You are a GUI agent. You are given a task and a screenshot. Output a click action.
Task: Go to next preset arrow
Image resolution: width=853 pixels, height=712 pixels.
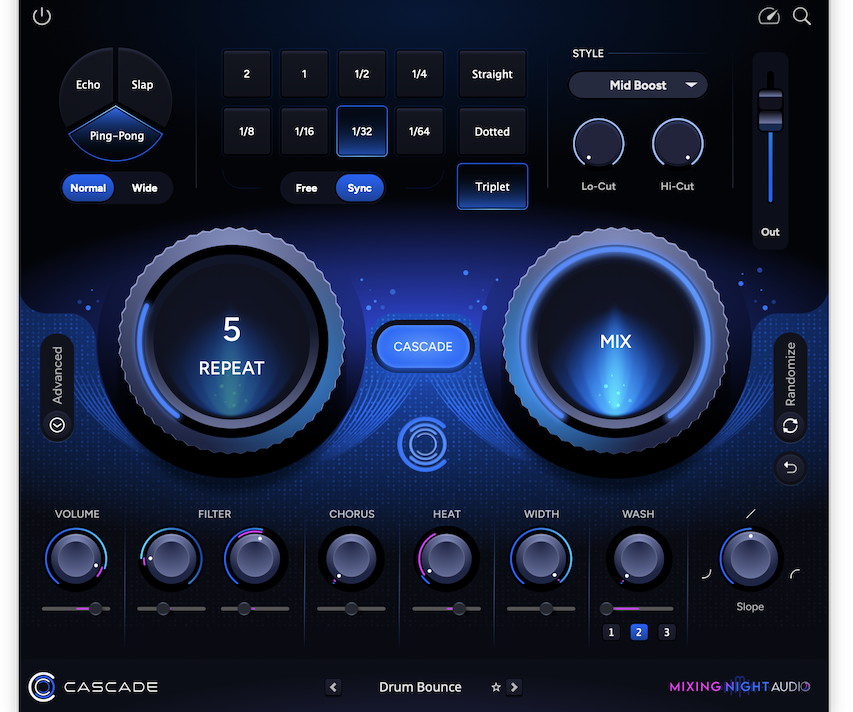coord(514,687)
